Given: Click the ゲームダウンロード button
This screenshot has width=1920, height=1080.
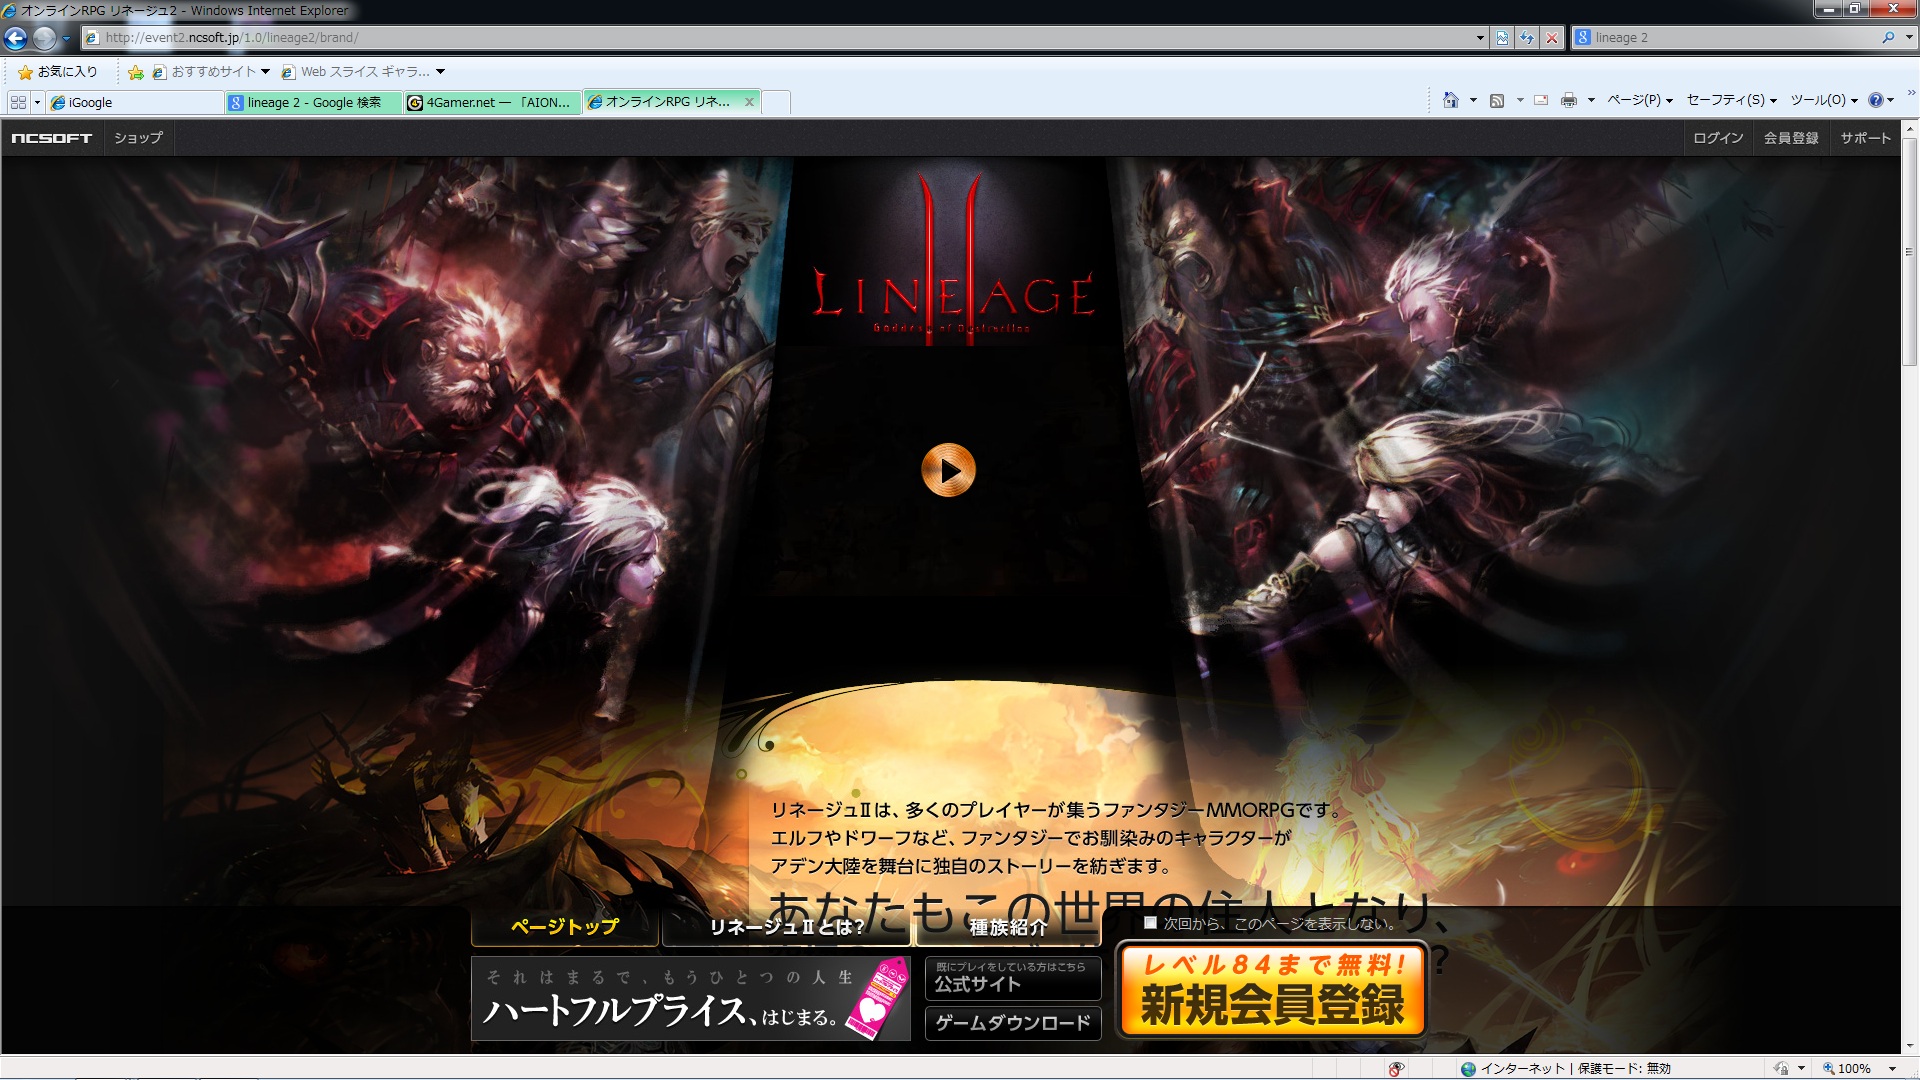Looking at the screenshot, I should (1012, 1023).
